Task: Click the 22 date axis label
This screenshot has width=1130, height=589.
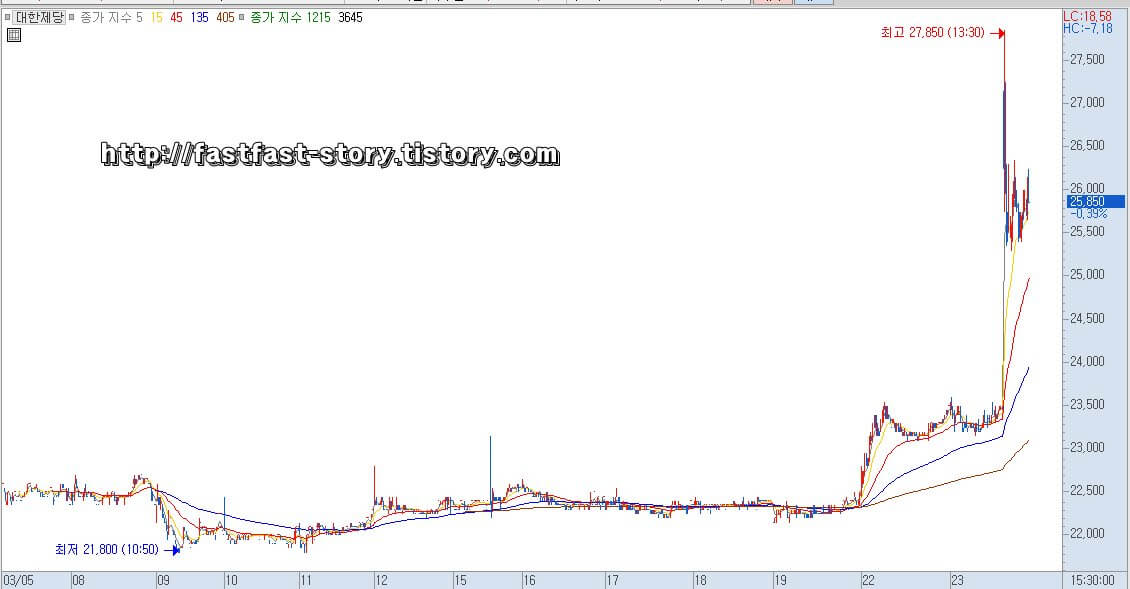Action: pos(868,580)
